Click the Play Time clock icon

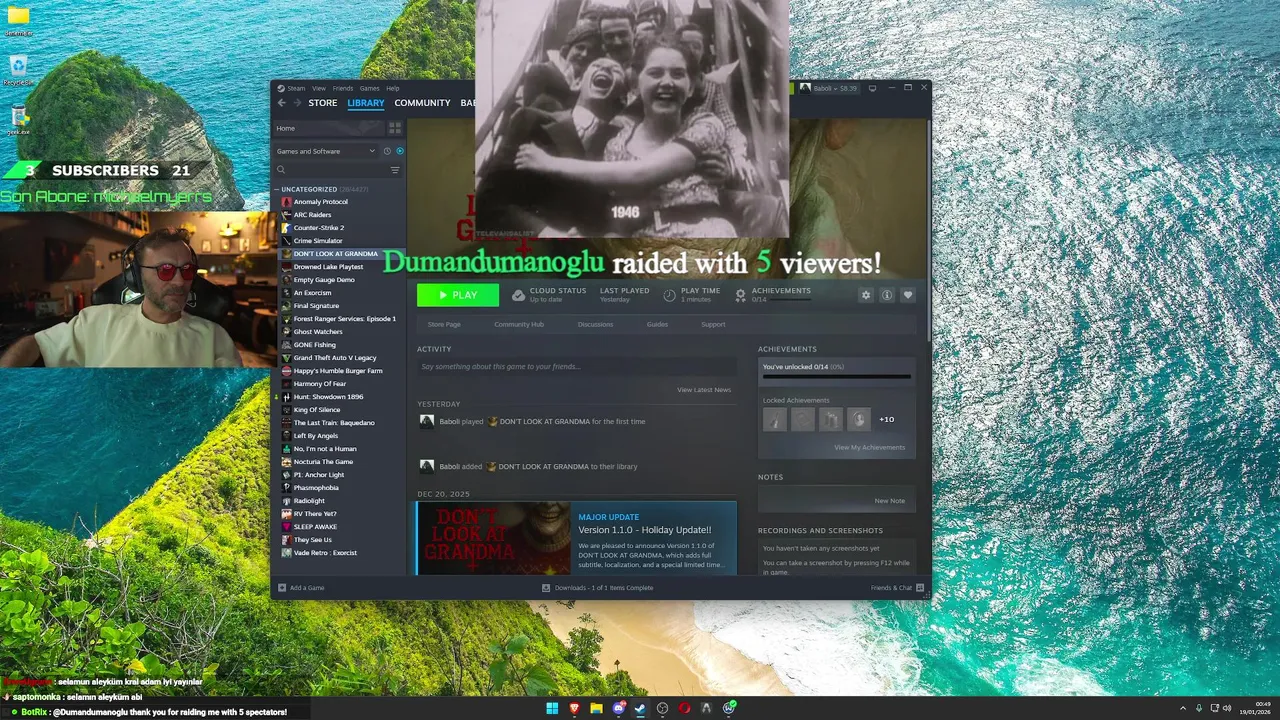point(669,295)
